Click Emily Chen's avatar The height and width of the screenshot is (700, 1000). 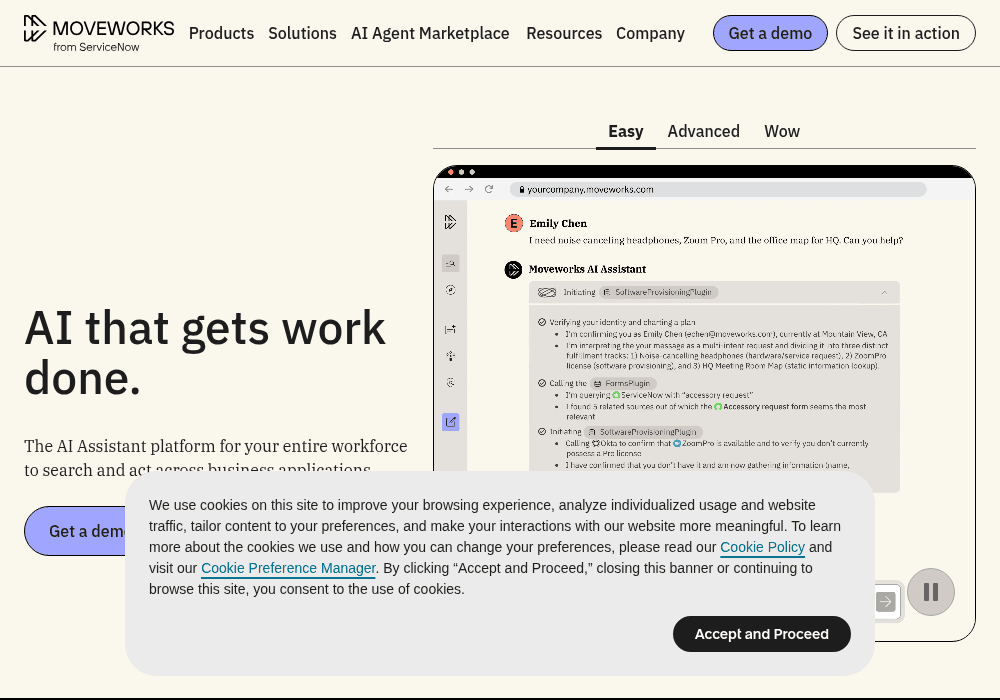(x=513, y=224)
